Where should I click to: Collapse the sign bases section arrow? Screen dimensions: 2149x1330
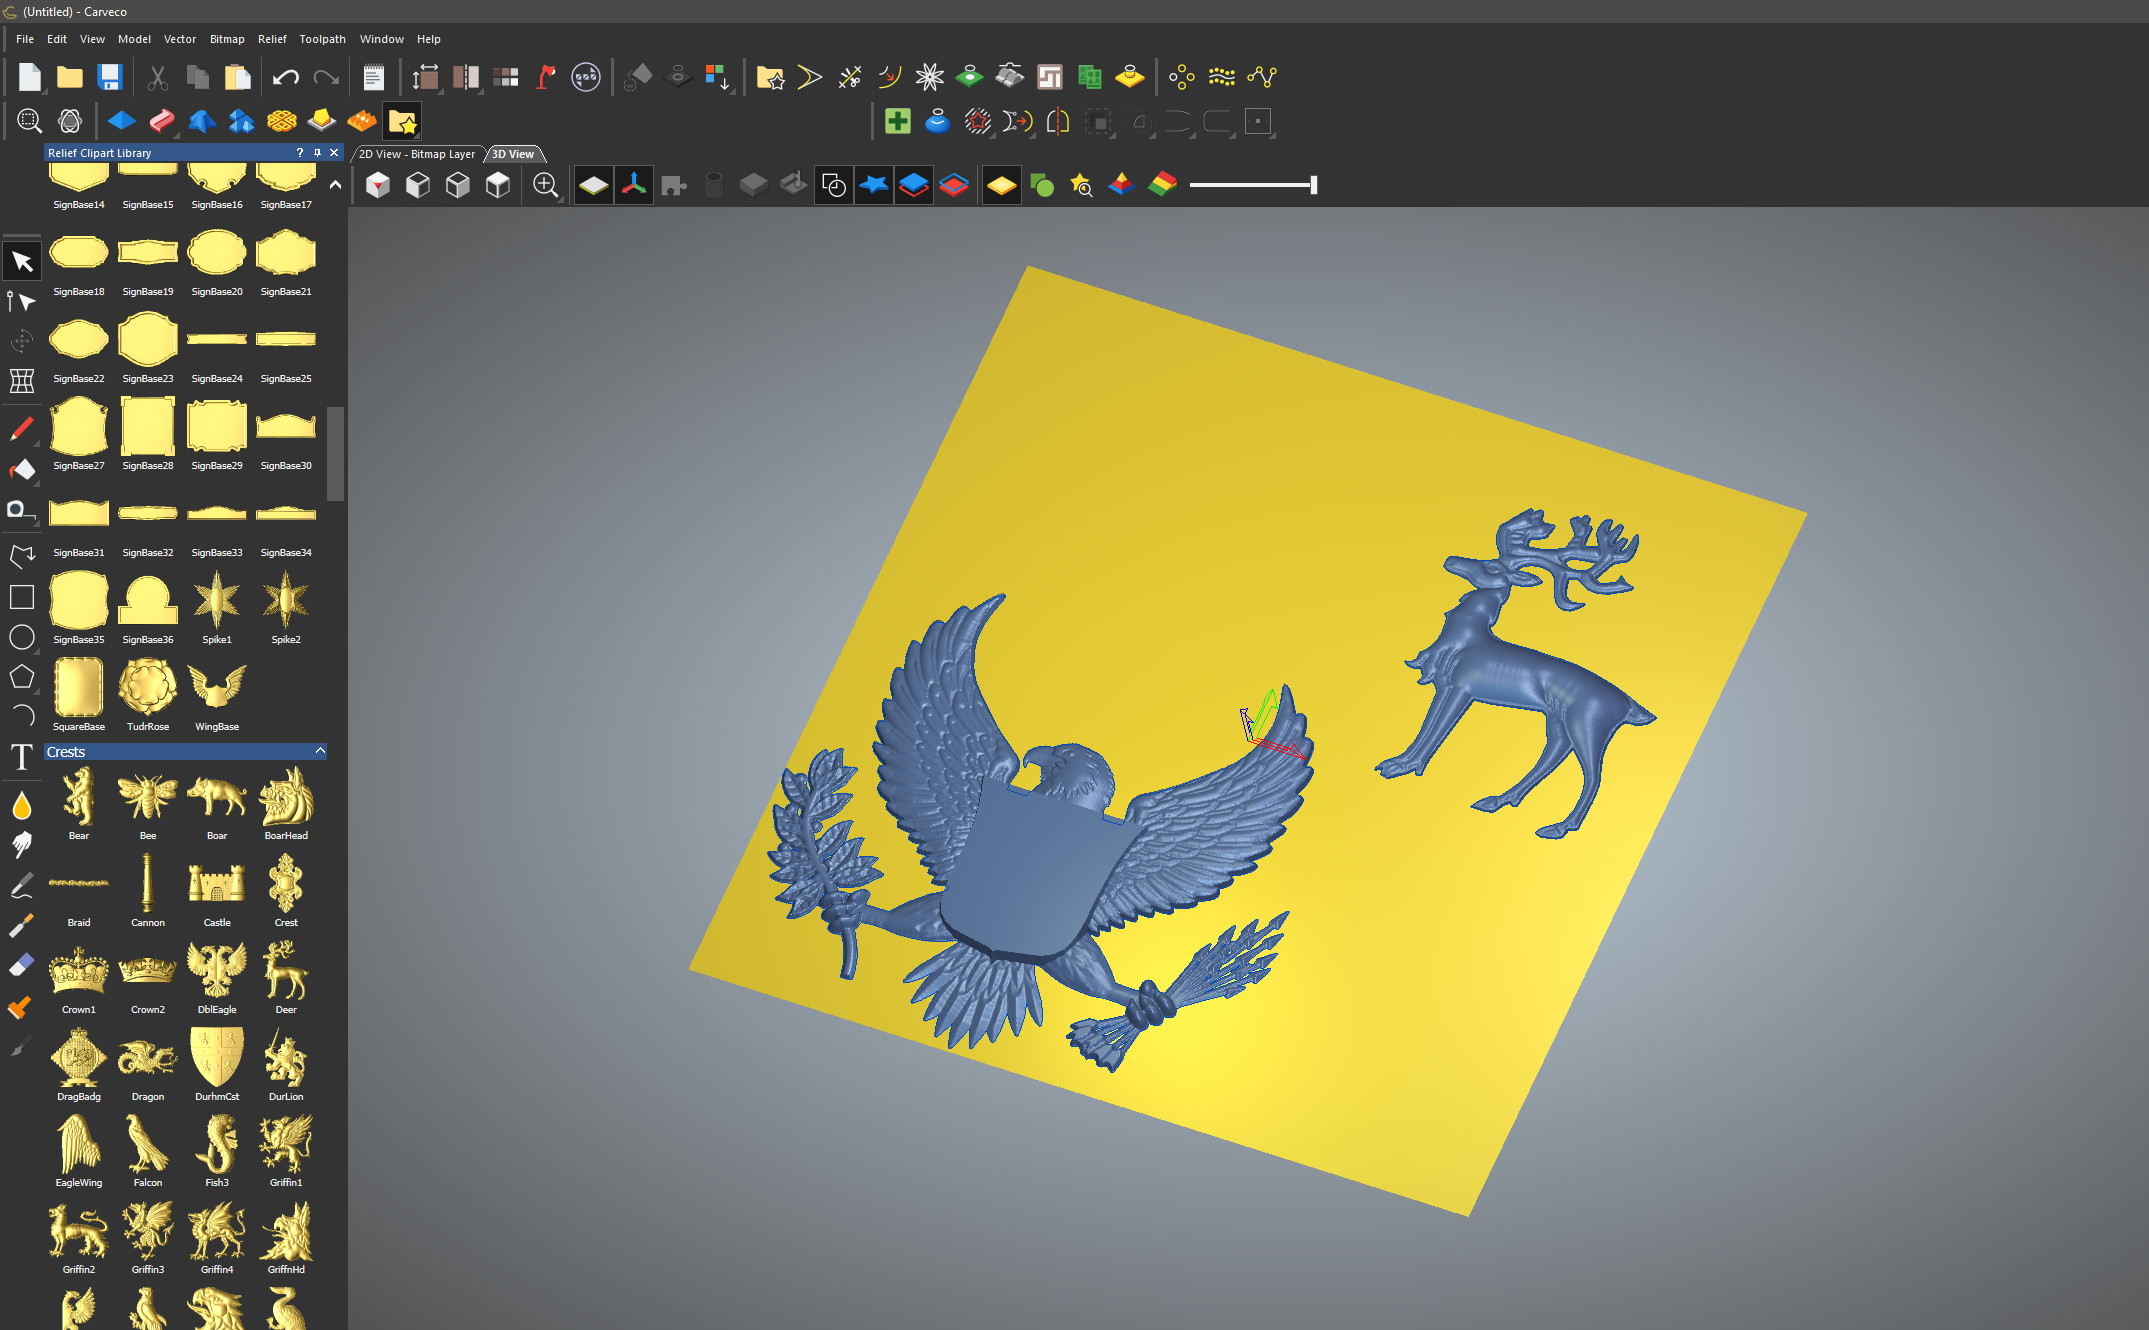(335, 185)
